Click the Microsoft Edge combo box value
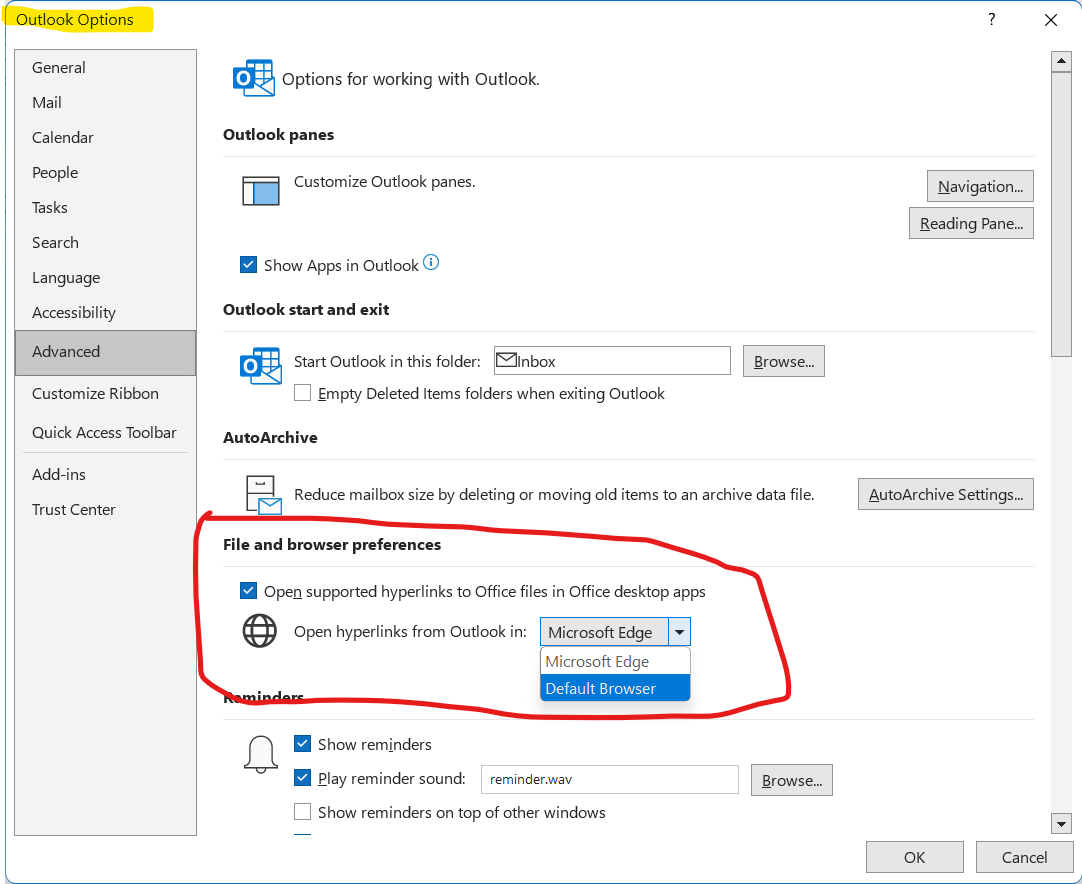The height and width of the screenshot is (884, 1082). (604, 632)
